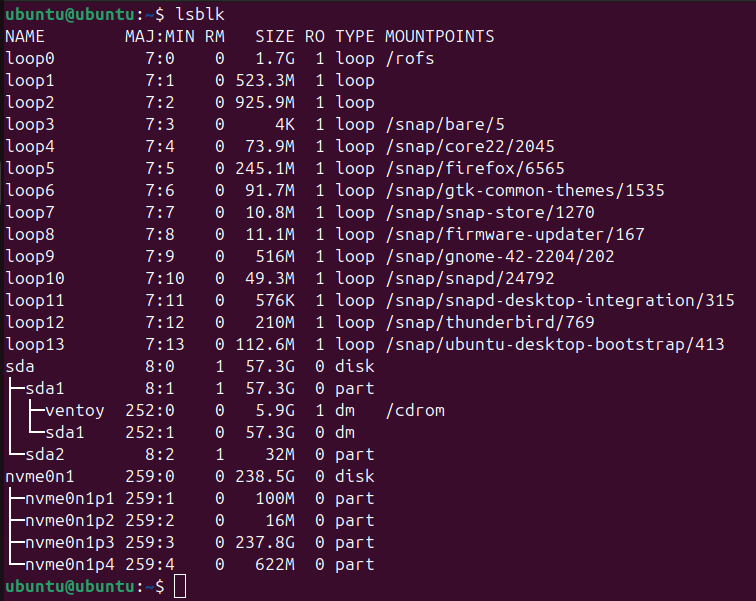
Task: Select the sda2 partition entry
Action: coord(46,454)
